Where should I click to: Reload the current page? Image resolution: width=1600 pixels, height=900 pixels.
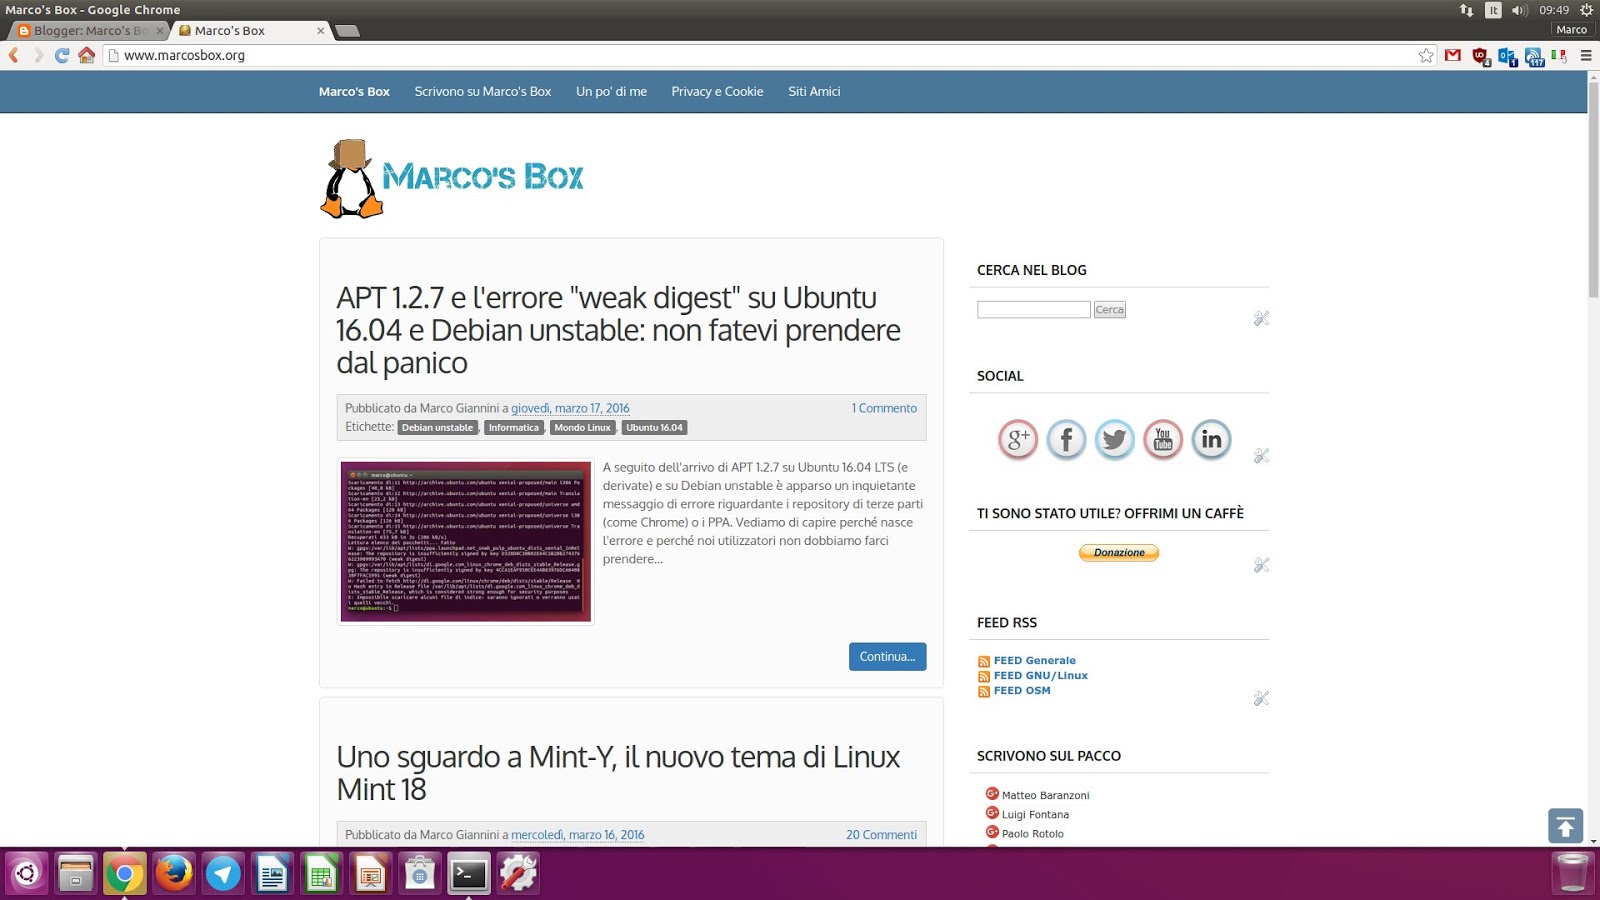tap(62, 55)
